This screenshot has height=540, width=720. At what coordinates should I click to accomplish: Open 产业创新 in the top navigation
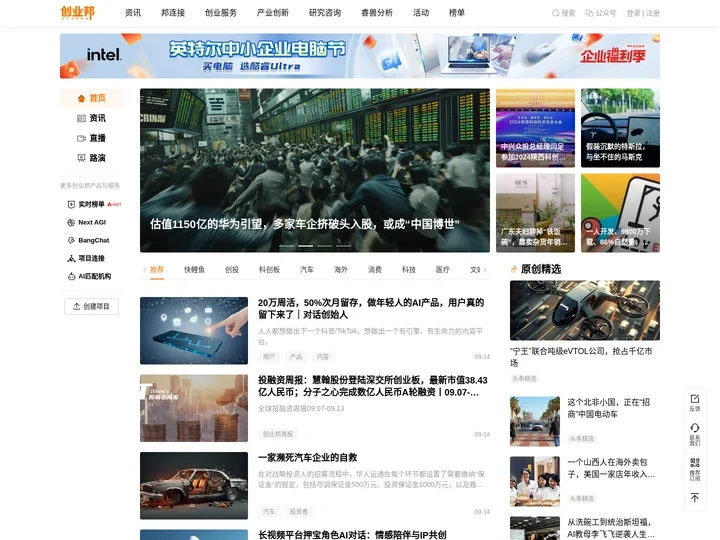[x=273, y=13]
